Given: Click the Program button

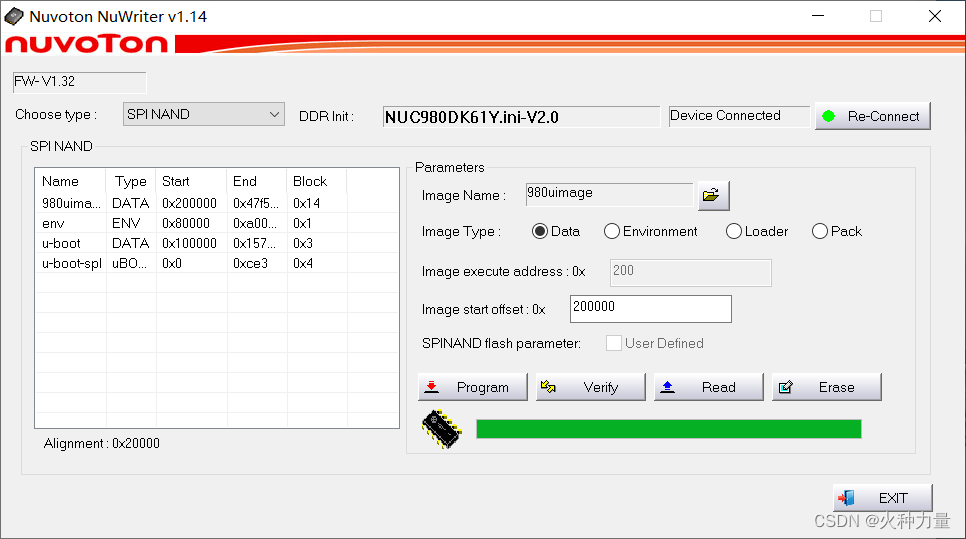Looking at the screenshot, I should pos(473,387).
